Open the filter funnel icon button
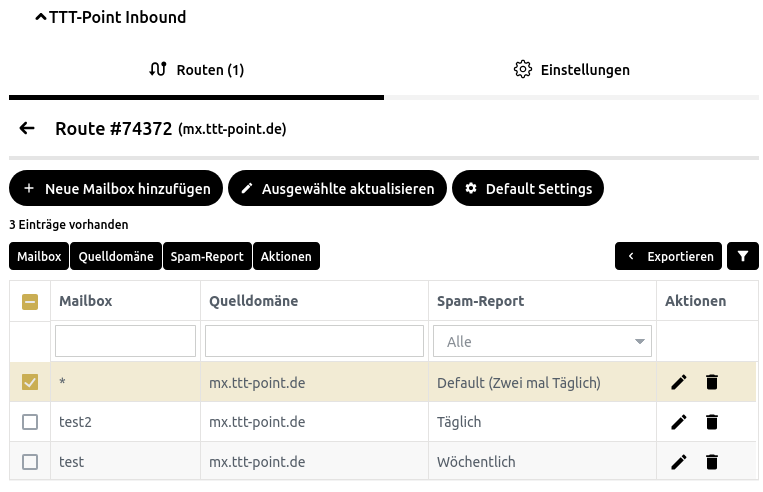This screenshot has width=763, height=492. point(742,256)
